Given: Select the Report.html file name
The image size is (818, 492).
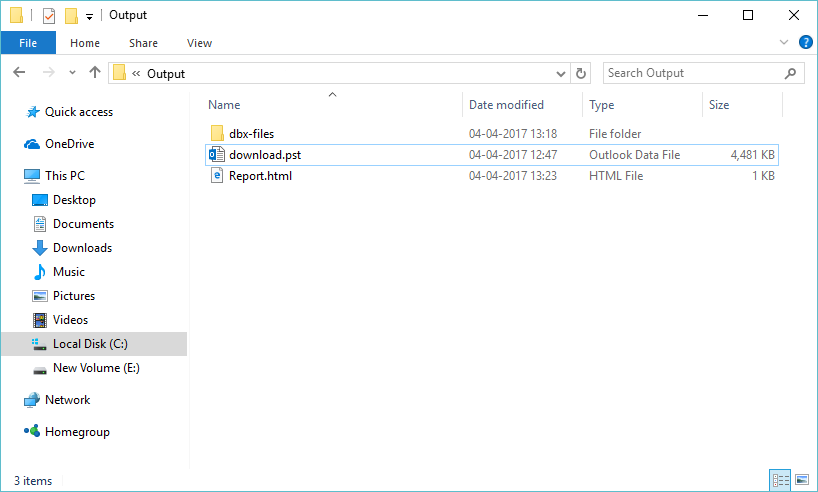Looking at the screenshot, I should 260,176.
